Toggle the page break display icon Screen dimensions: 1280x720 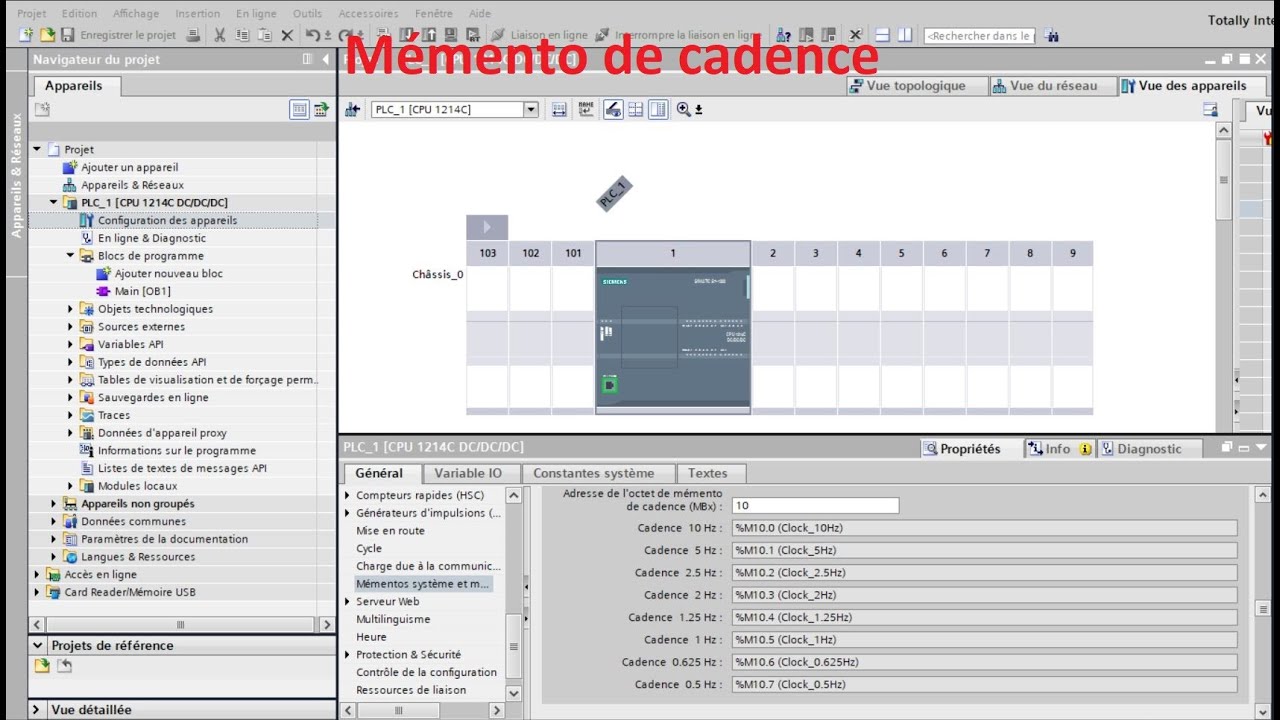point(636,109)
